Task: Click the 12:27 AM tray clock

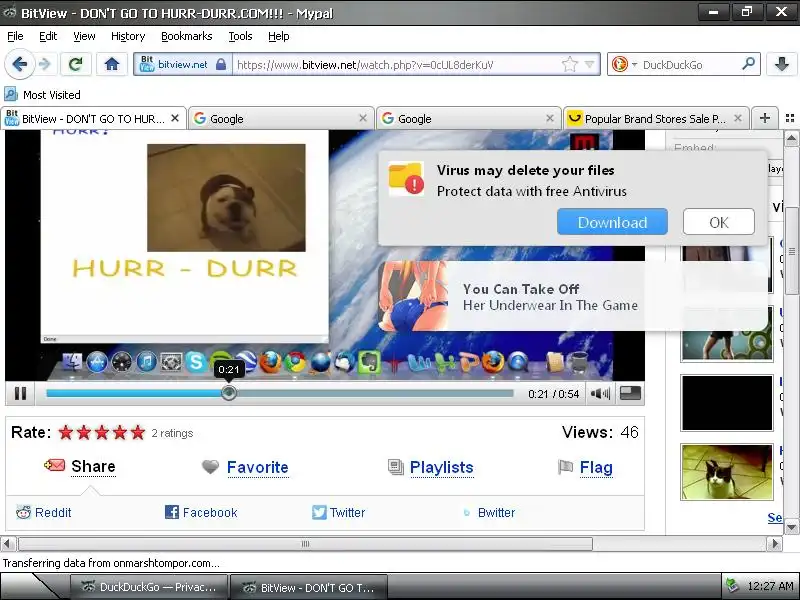Action: (x=770, y=586)
